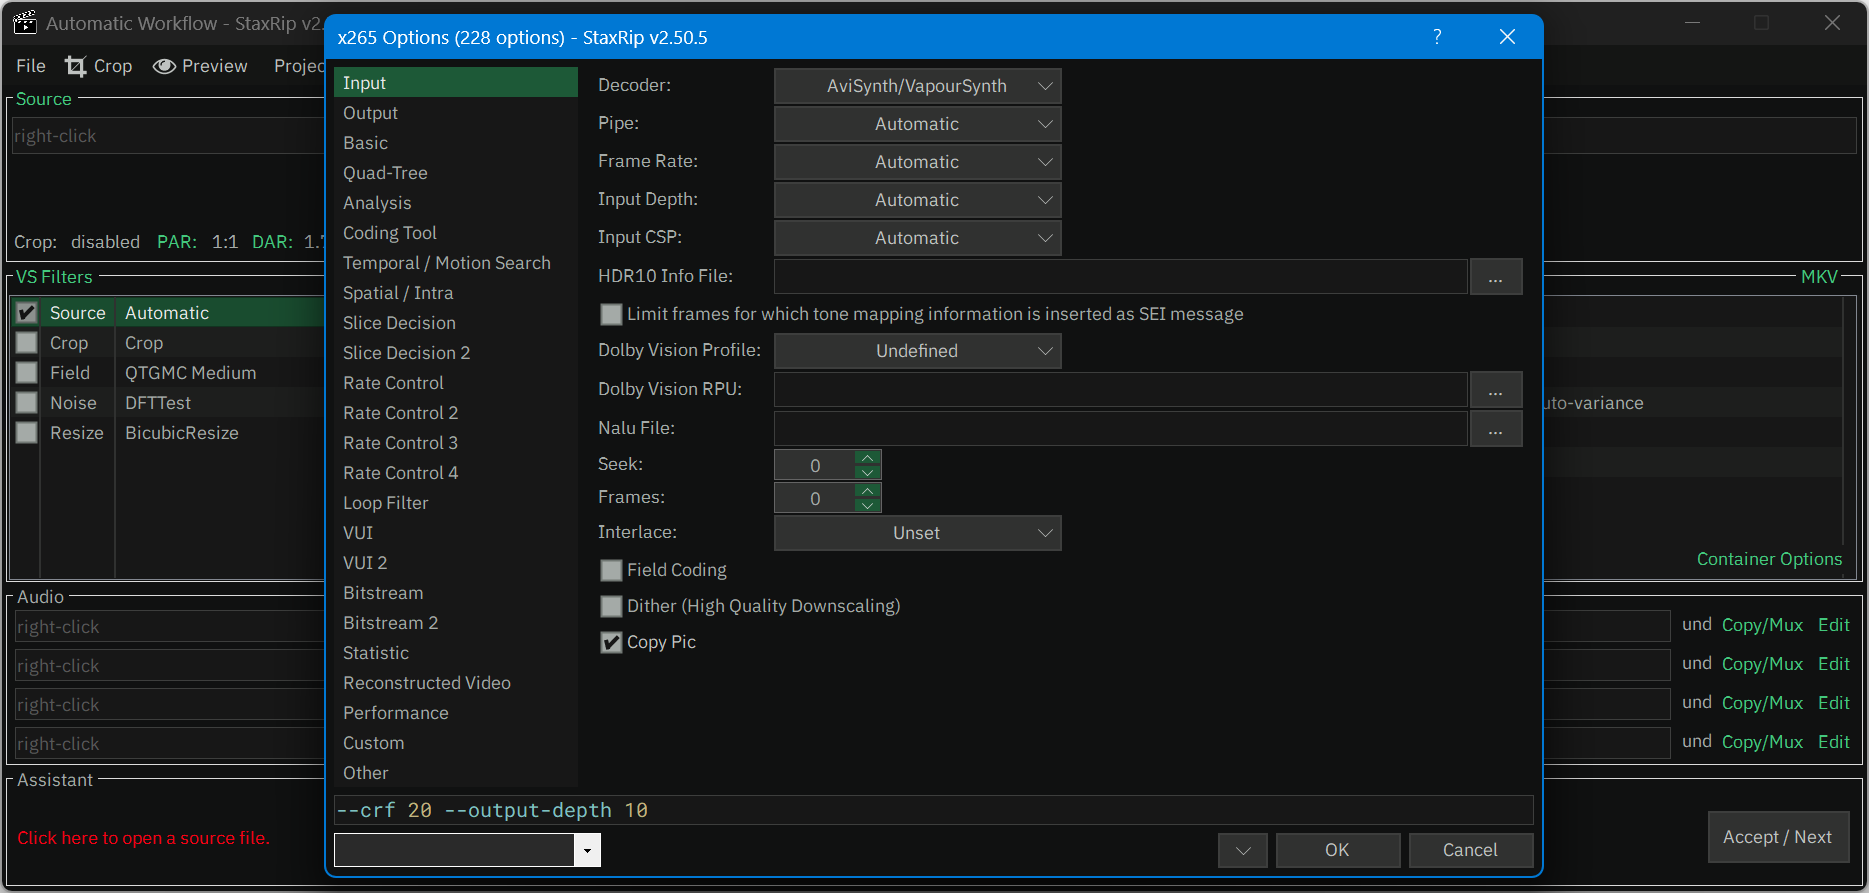Click the Cancel button
The width and height of the screenshot is (1869, 893).
[1470, 850]
